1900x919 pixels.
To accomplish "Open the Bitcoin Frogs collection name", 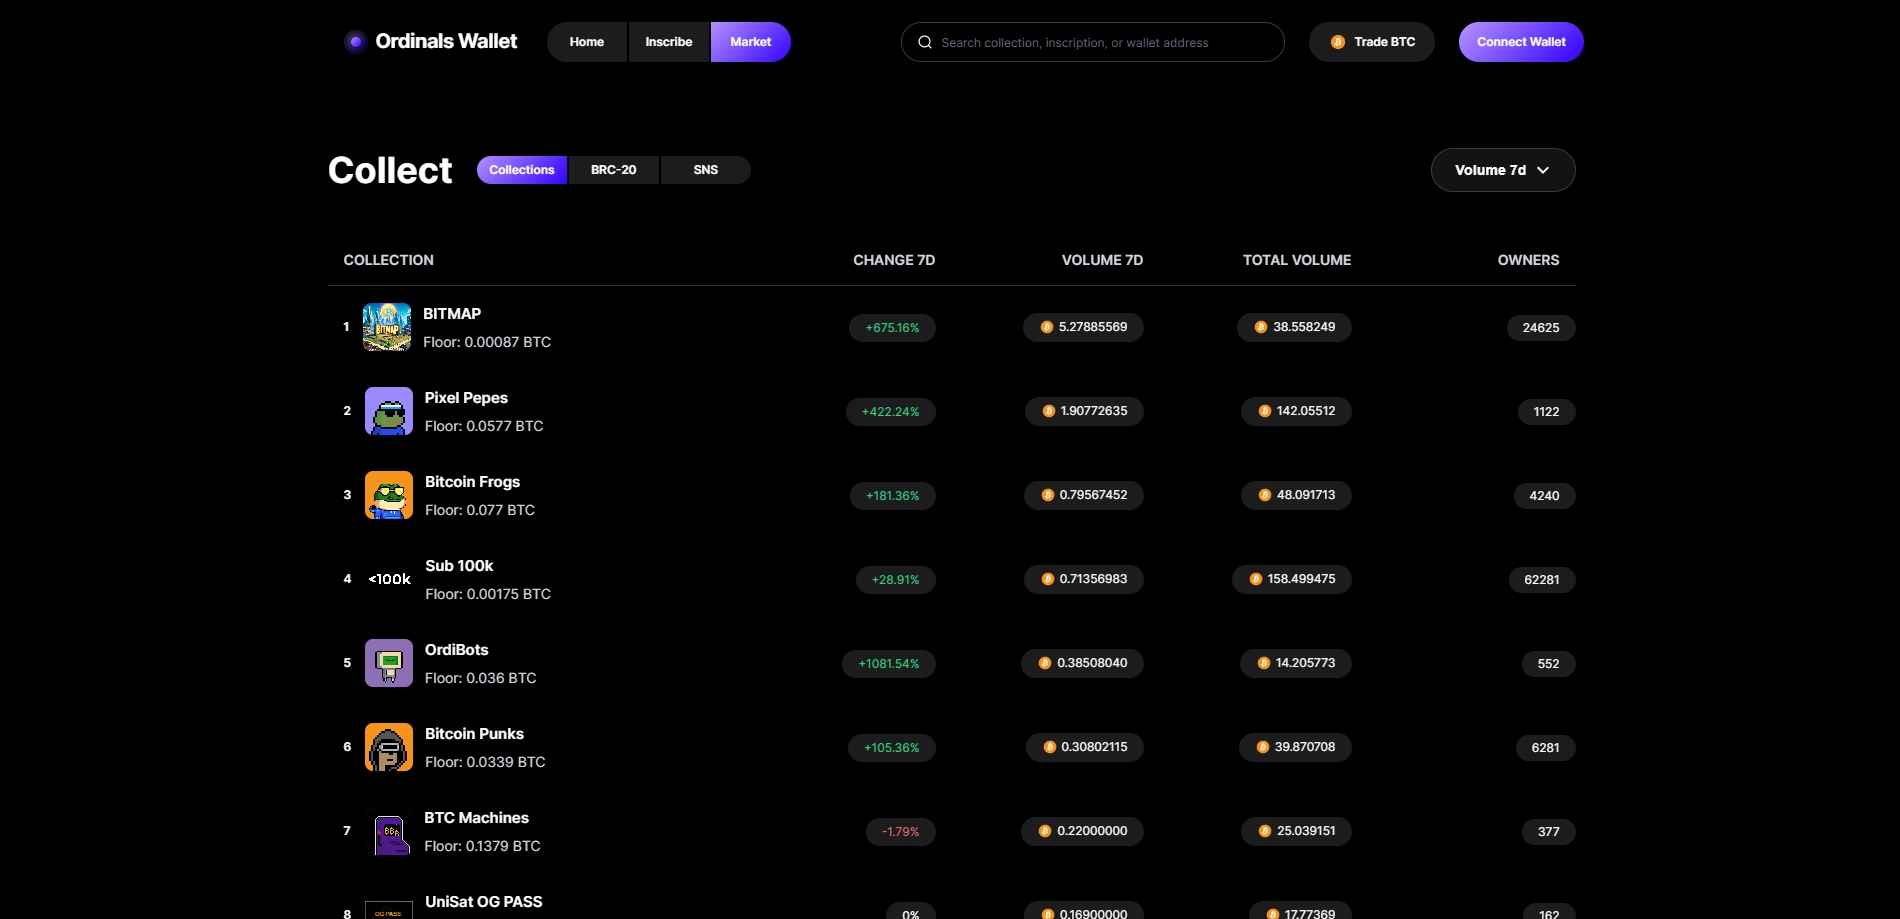I will tap(472, 482).
